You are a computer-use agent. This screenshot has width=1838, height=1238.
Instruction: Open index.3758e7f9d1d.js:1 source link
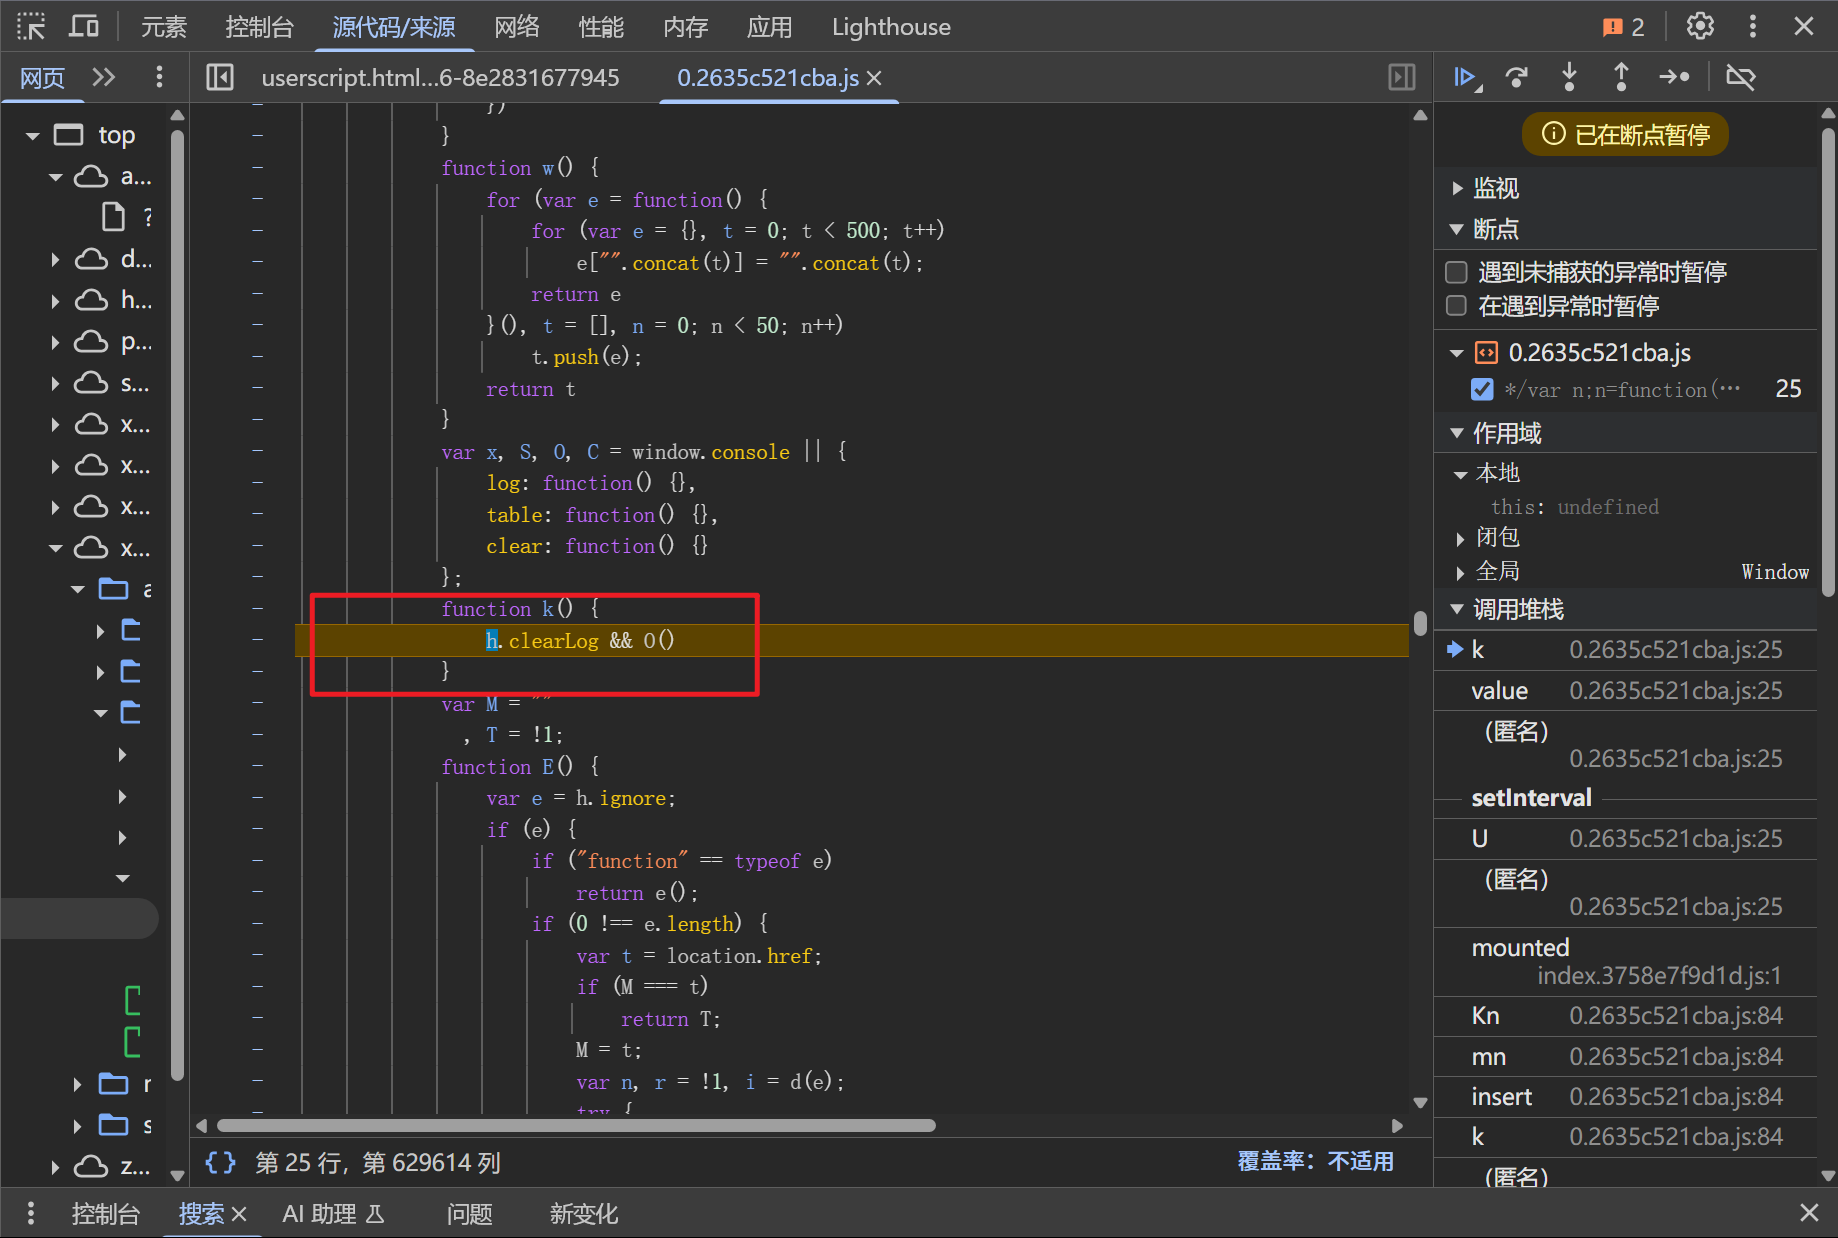[x=1658, y=975]
